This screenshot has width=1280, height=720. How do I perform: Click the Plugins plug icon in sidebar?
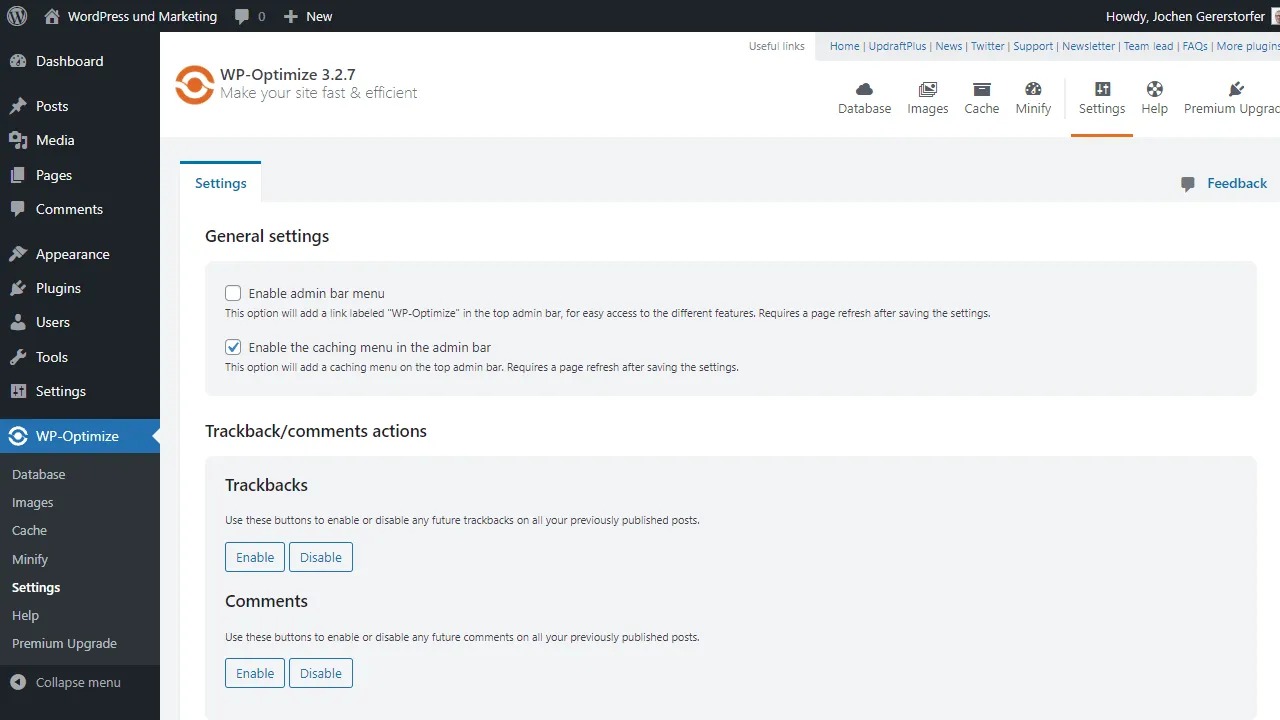coord(18,288)
